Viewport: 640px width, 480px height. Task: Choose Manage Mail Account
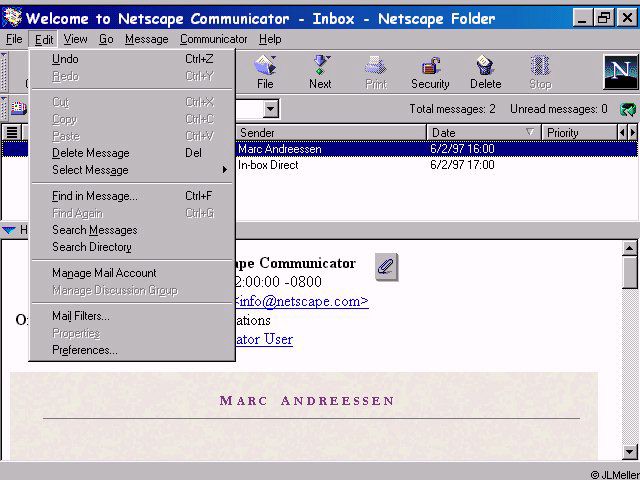pyautogui.click(x=132, y=273)
